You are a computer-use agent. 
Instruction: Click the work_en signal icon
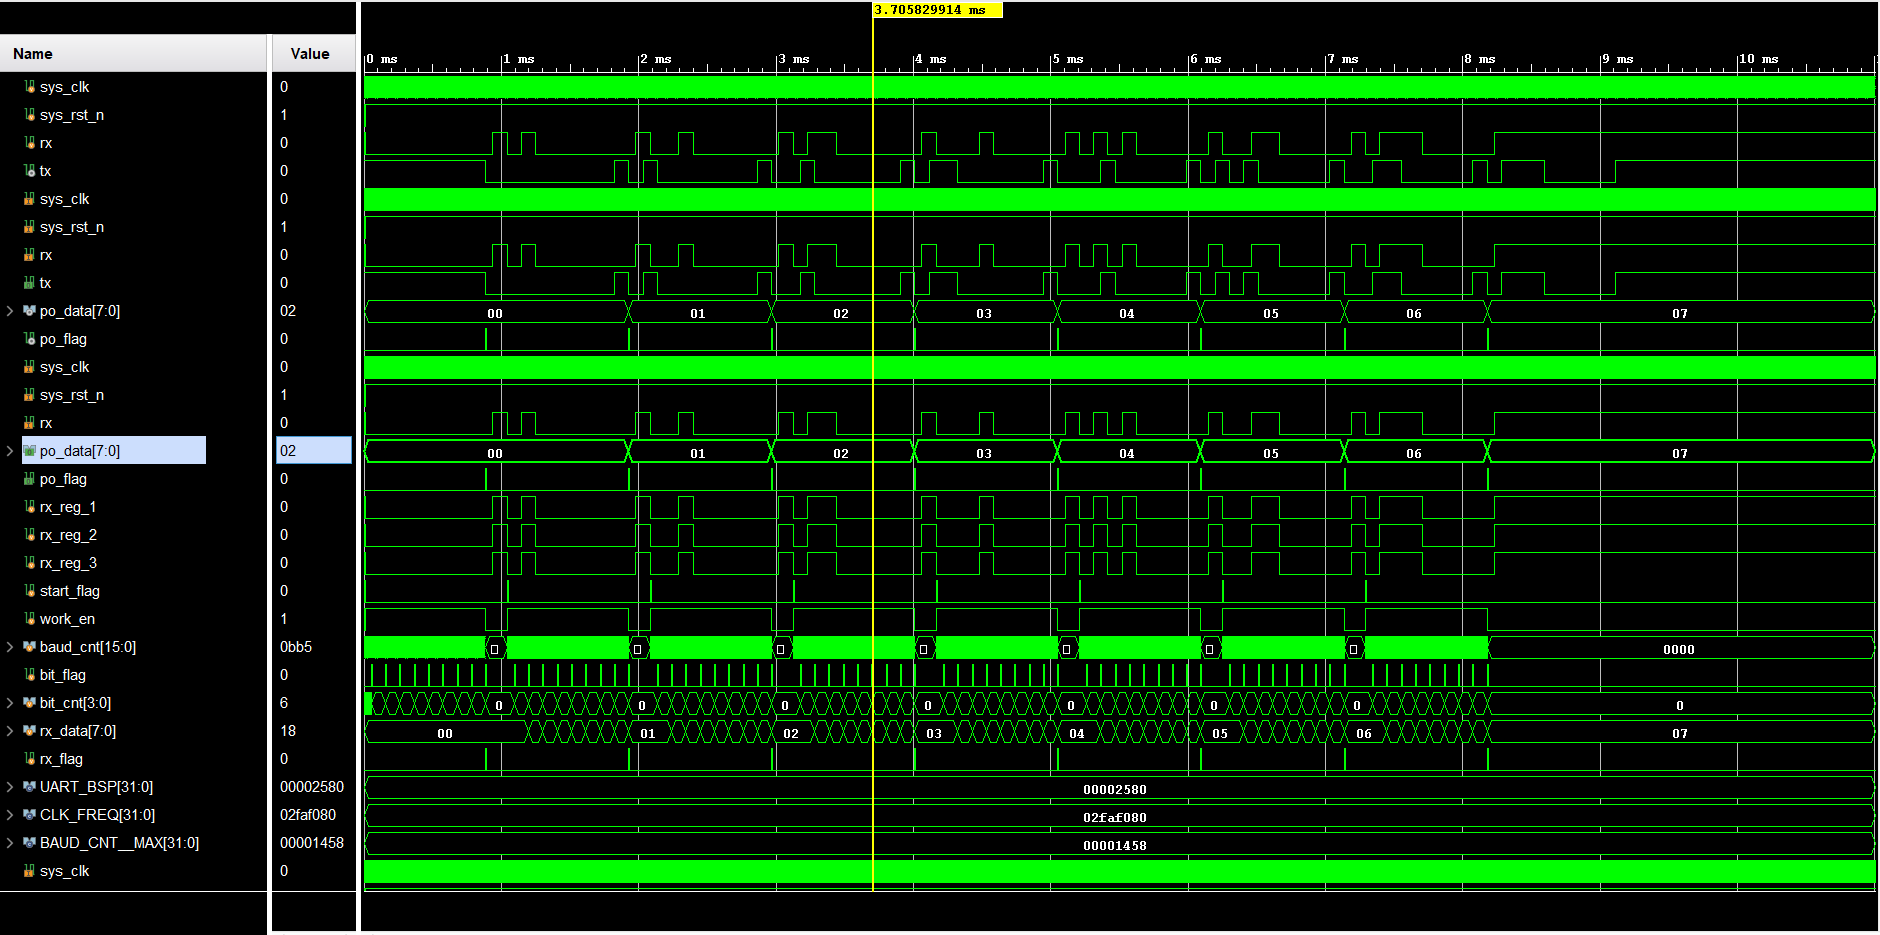click(30, 619)
